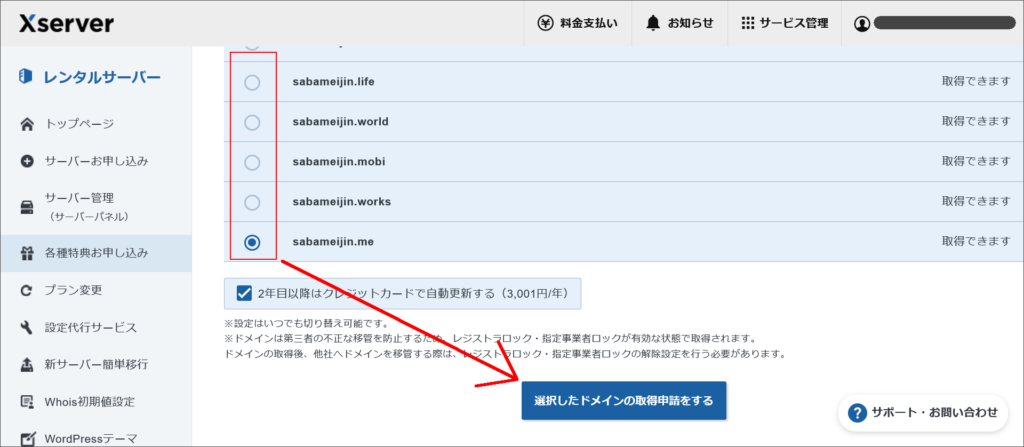This screenshot has width=1024, height=447.
Task: Open サービス管理 menu in the header
Action: [x=784, y=24]
